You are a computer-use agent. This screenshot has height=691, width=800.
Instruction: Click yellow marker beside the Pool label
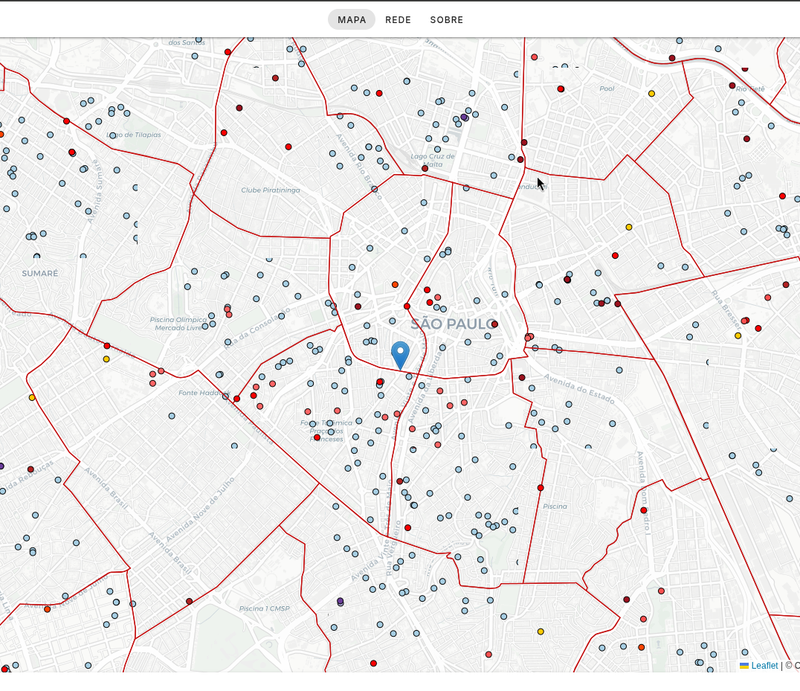click(652, 93)
